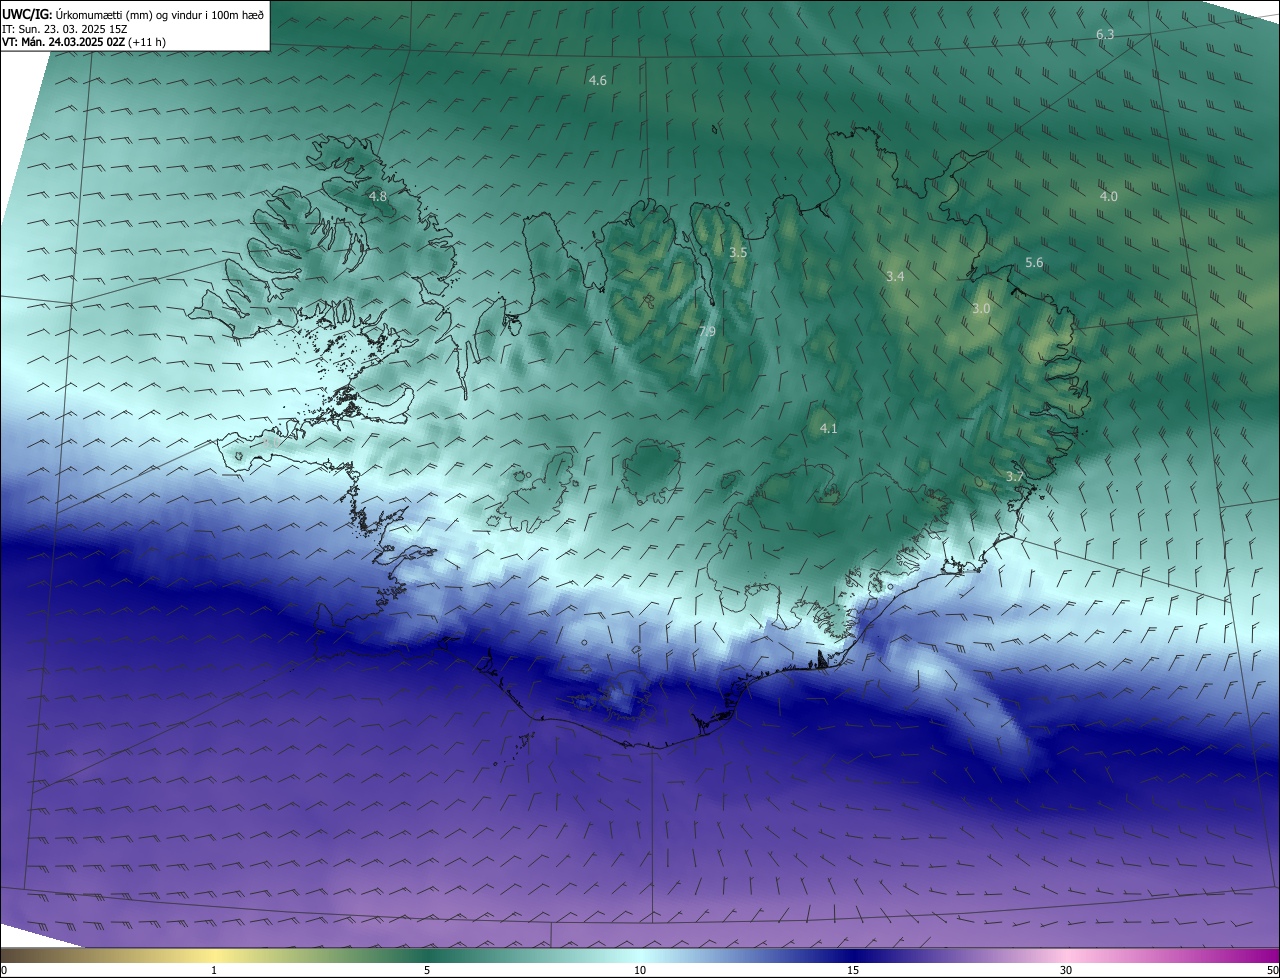Click the 3.4 value label on the map
This screenshot has height=978, width=1280.
coord(895,276)
